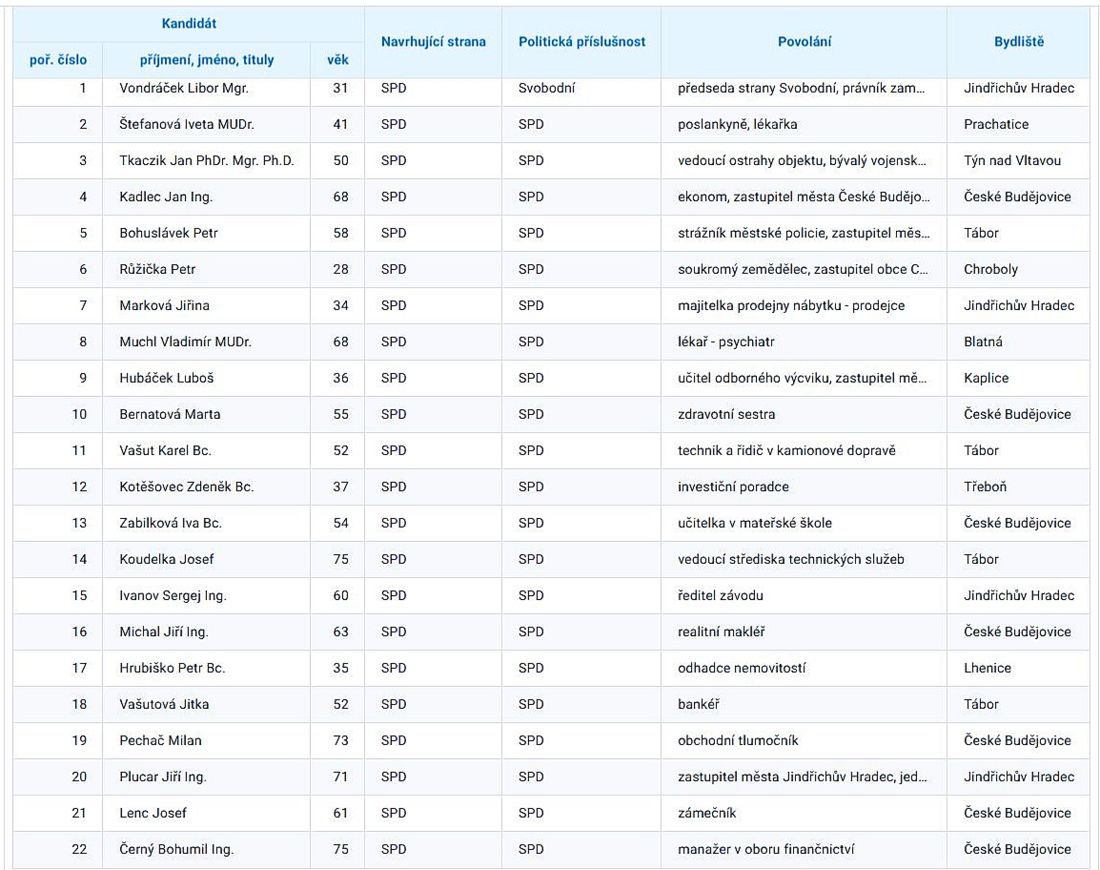Click the 'bankéř' occupation cell
1100x870 pixels.
tap(699, 704)
